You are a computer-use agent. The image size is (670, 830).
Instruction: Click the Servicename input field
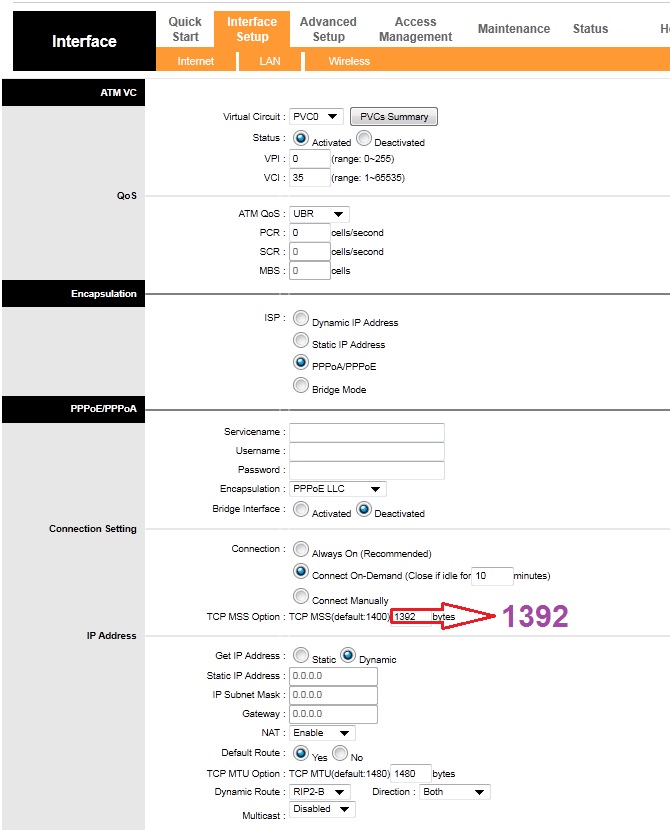[367, 432]
